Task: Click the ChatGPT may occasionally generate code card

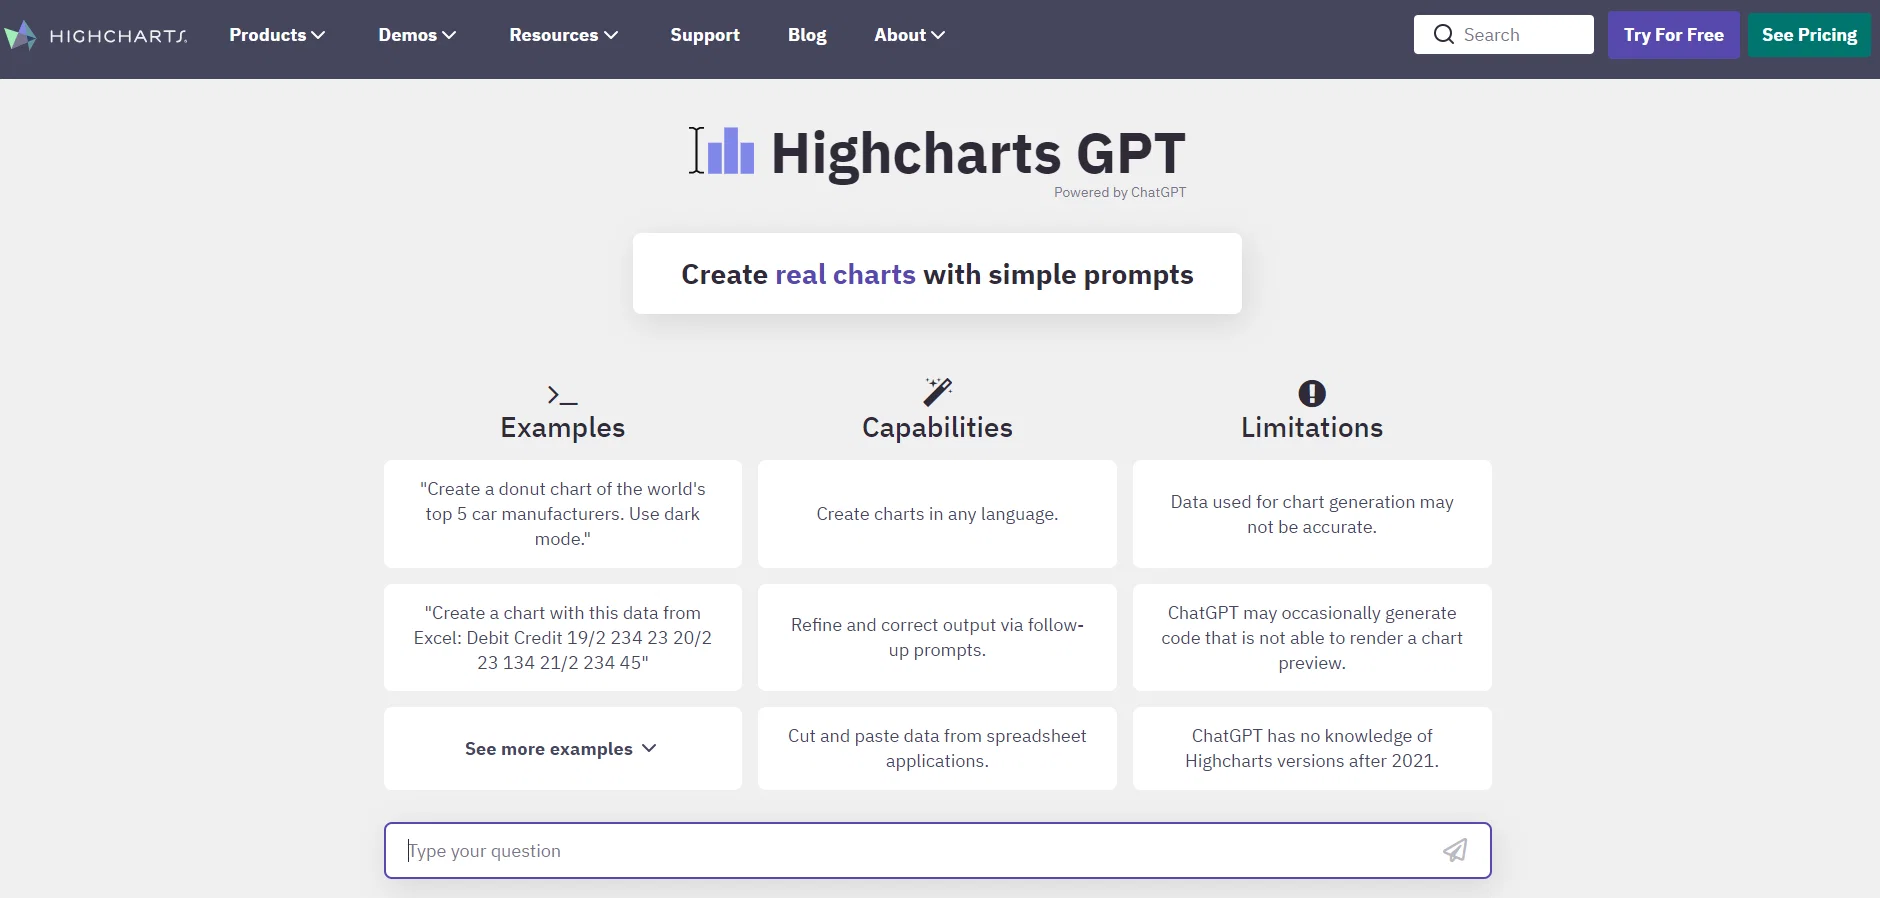Action: coord(1312,638)
